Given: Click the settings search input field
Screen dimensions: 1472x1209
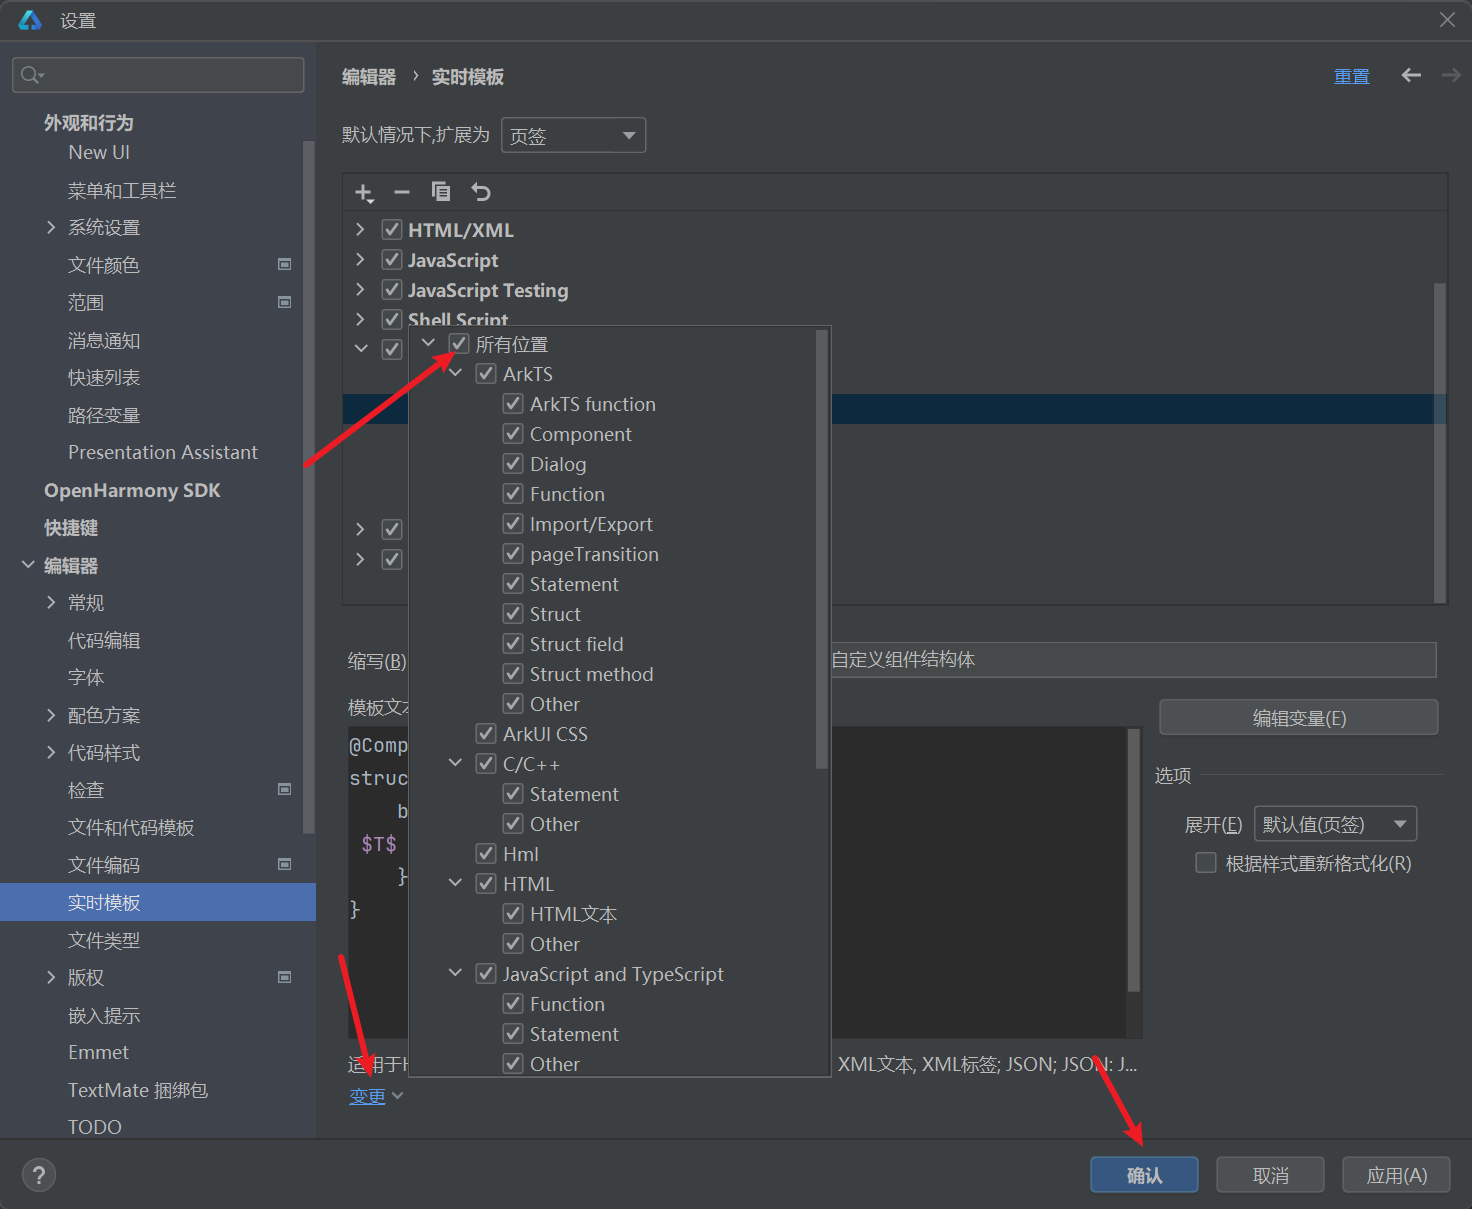Looking at the screenshot, I should (x=158, y=75).
